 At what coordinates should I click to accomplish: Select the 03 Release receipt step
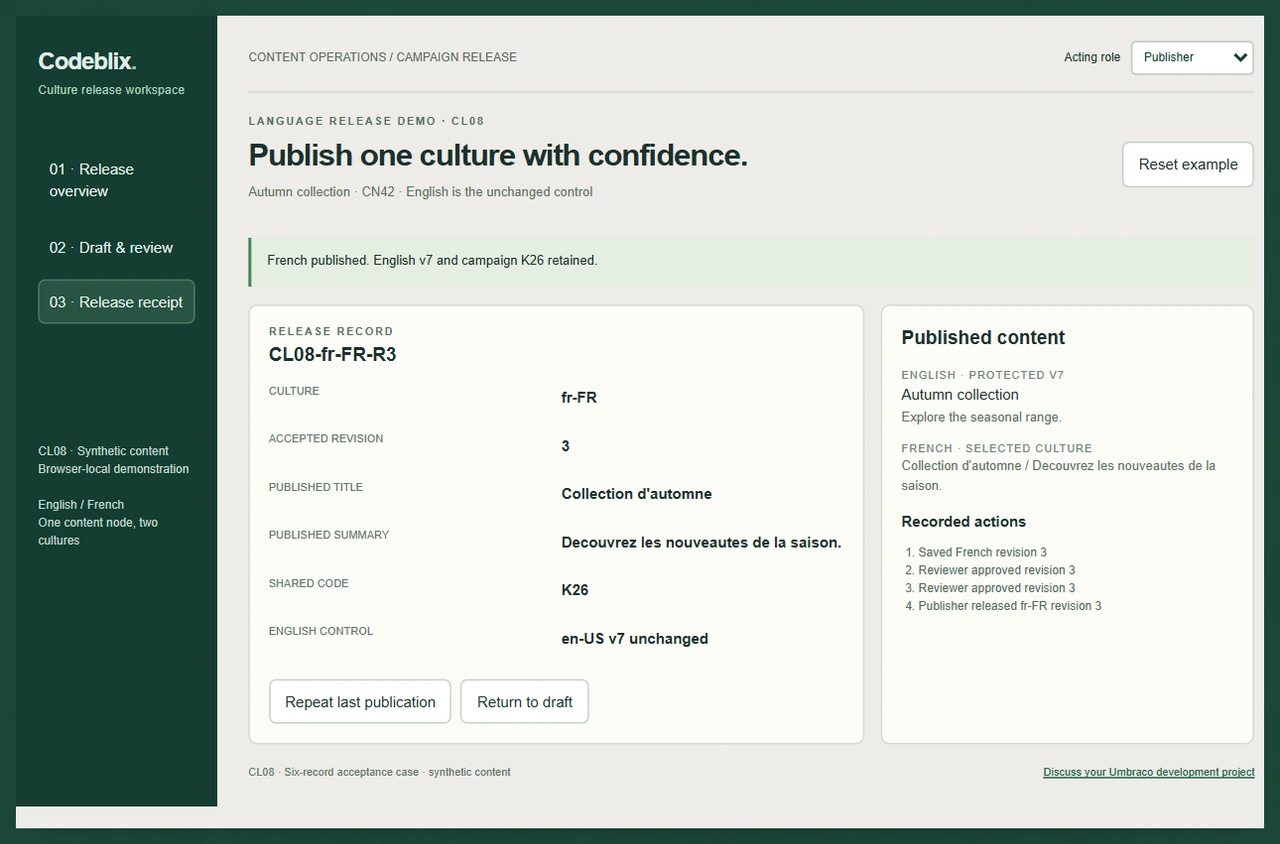[x=116, y=302]
